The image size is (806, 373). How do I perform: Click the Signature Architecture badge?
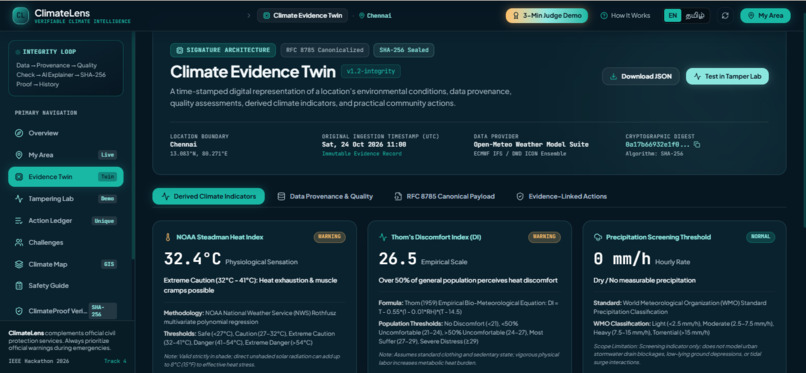coord(223,50)
